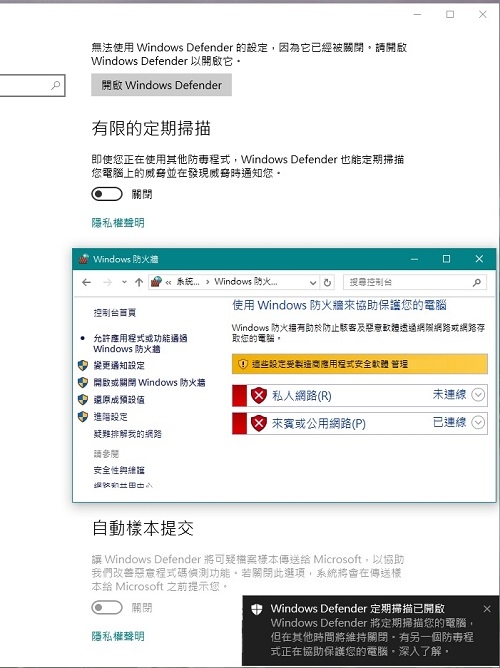500x668 pixels.
Task: Click shield icon next to 變更通知設定
Action: coord(83,366)
